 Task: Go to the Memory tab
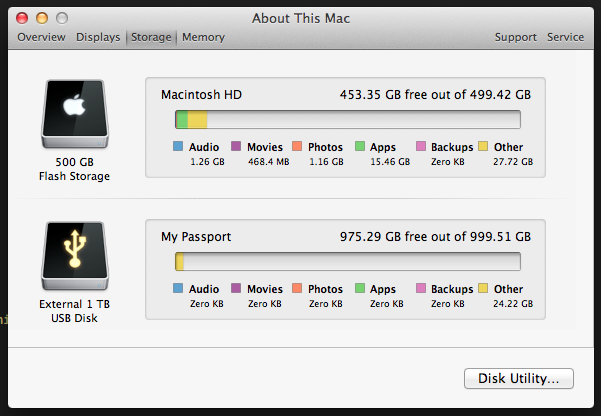coord(203,37)
